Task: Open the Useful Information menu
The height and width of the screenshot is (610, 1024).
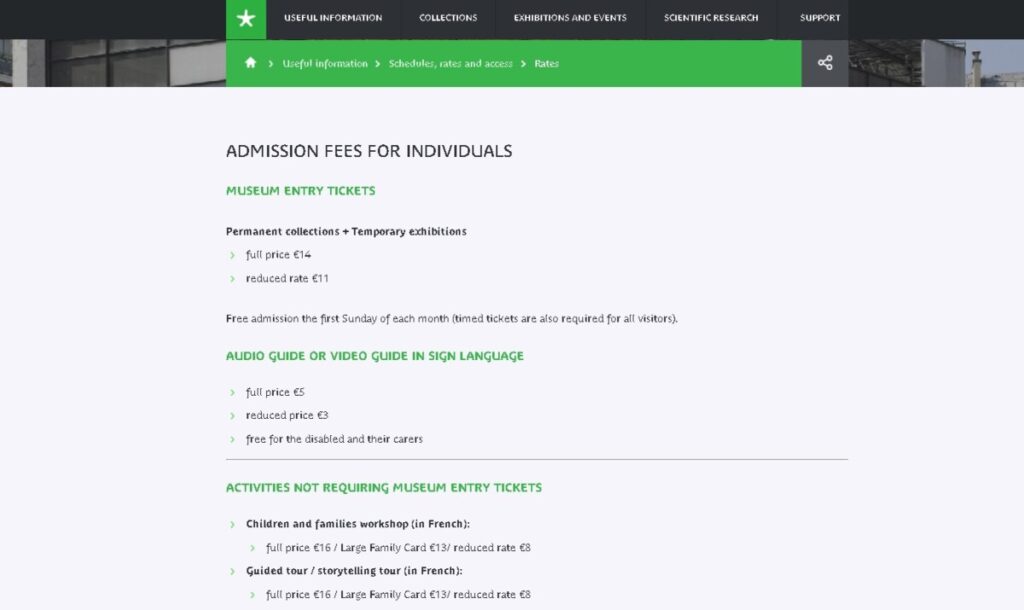Action: 333,18
